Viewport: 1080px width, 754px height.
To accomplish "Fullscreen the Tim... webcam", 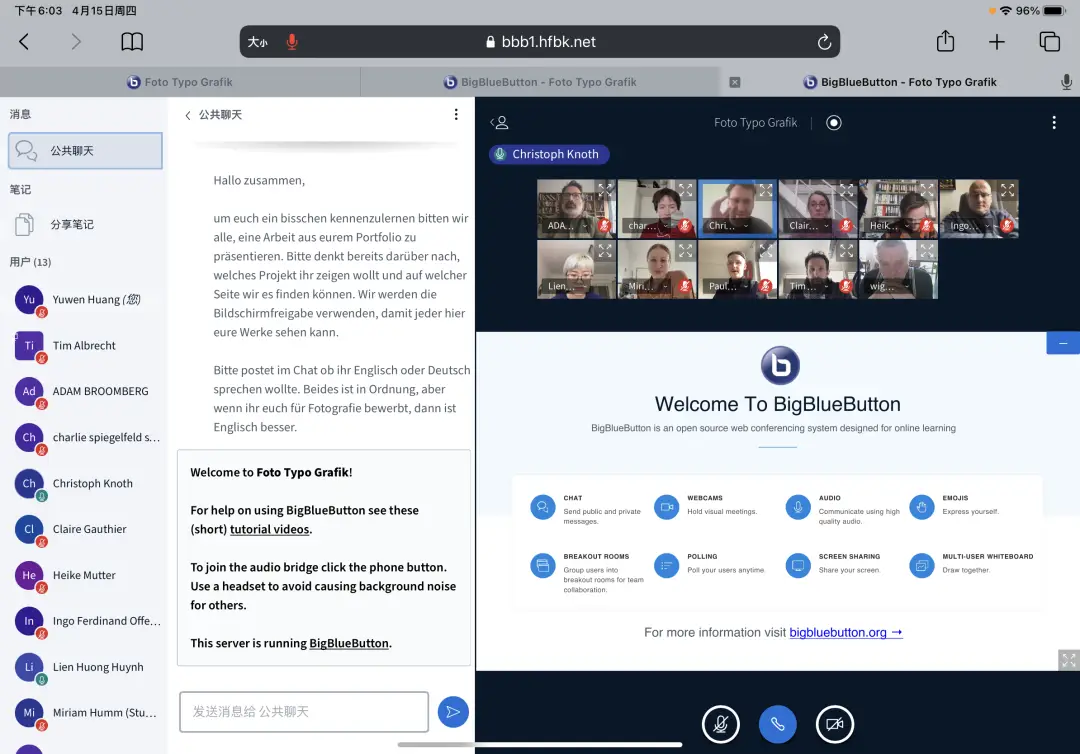I will pyautogui.click(x=847, y=251).
